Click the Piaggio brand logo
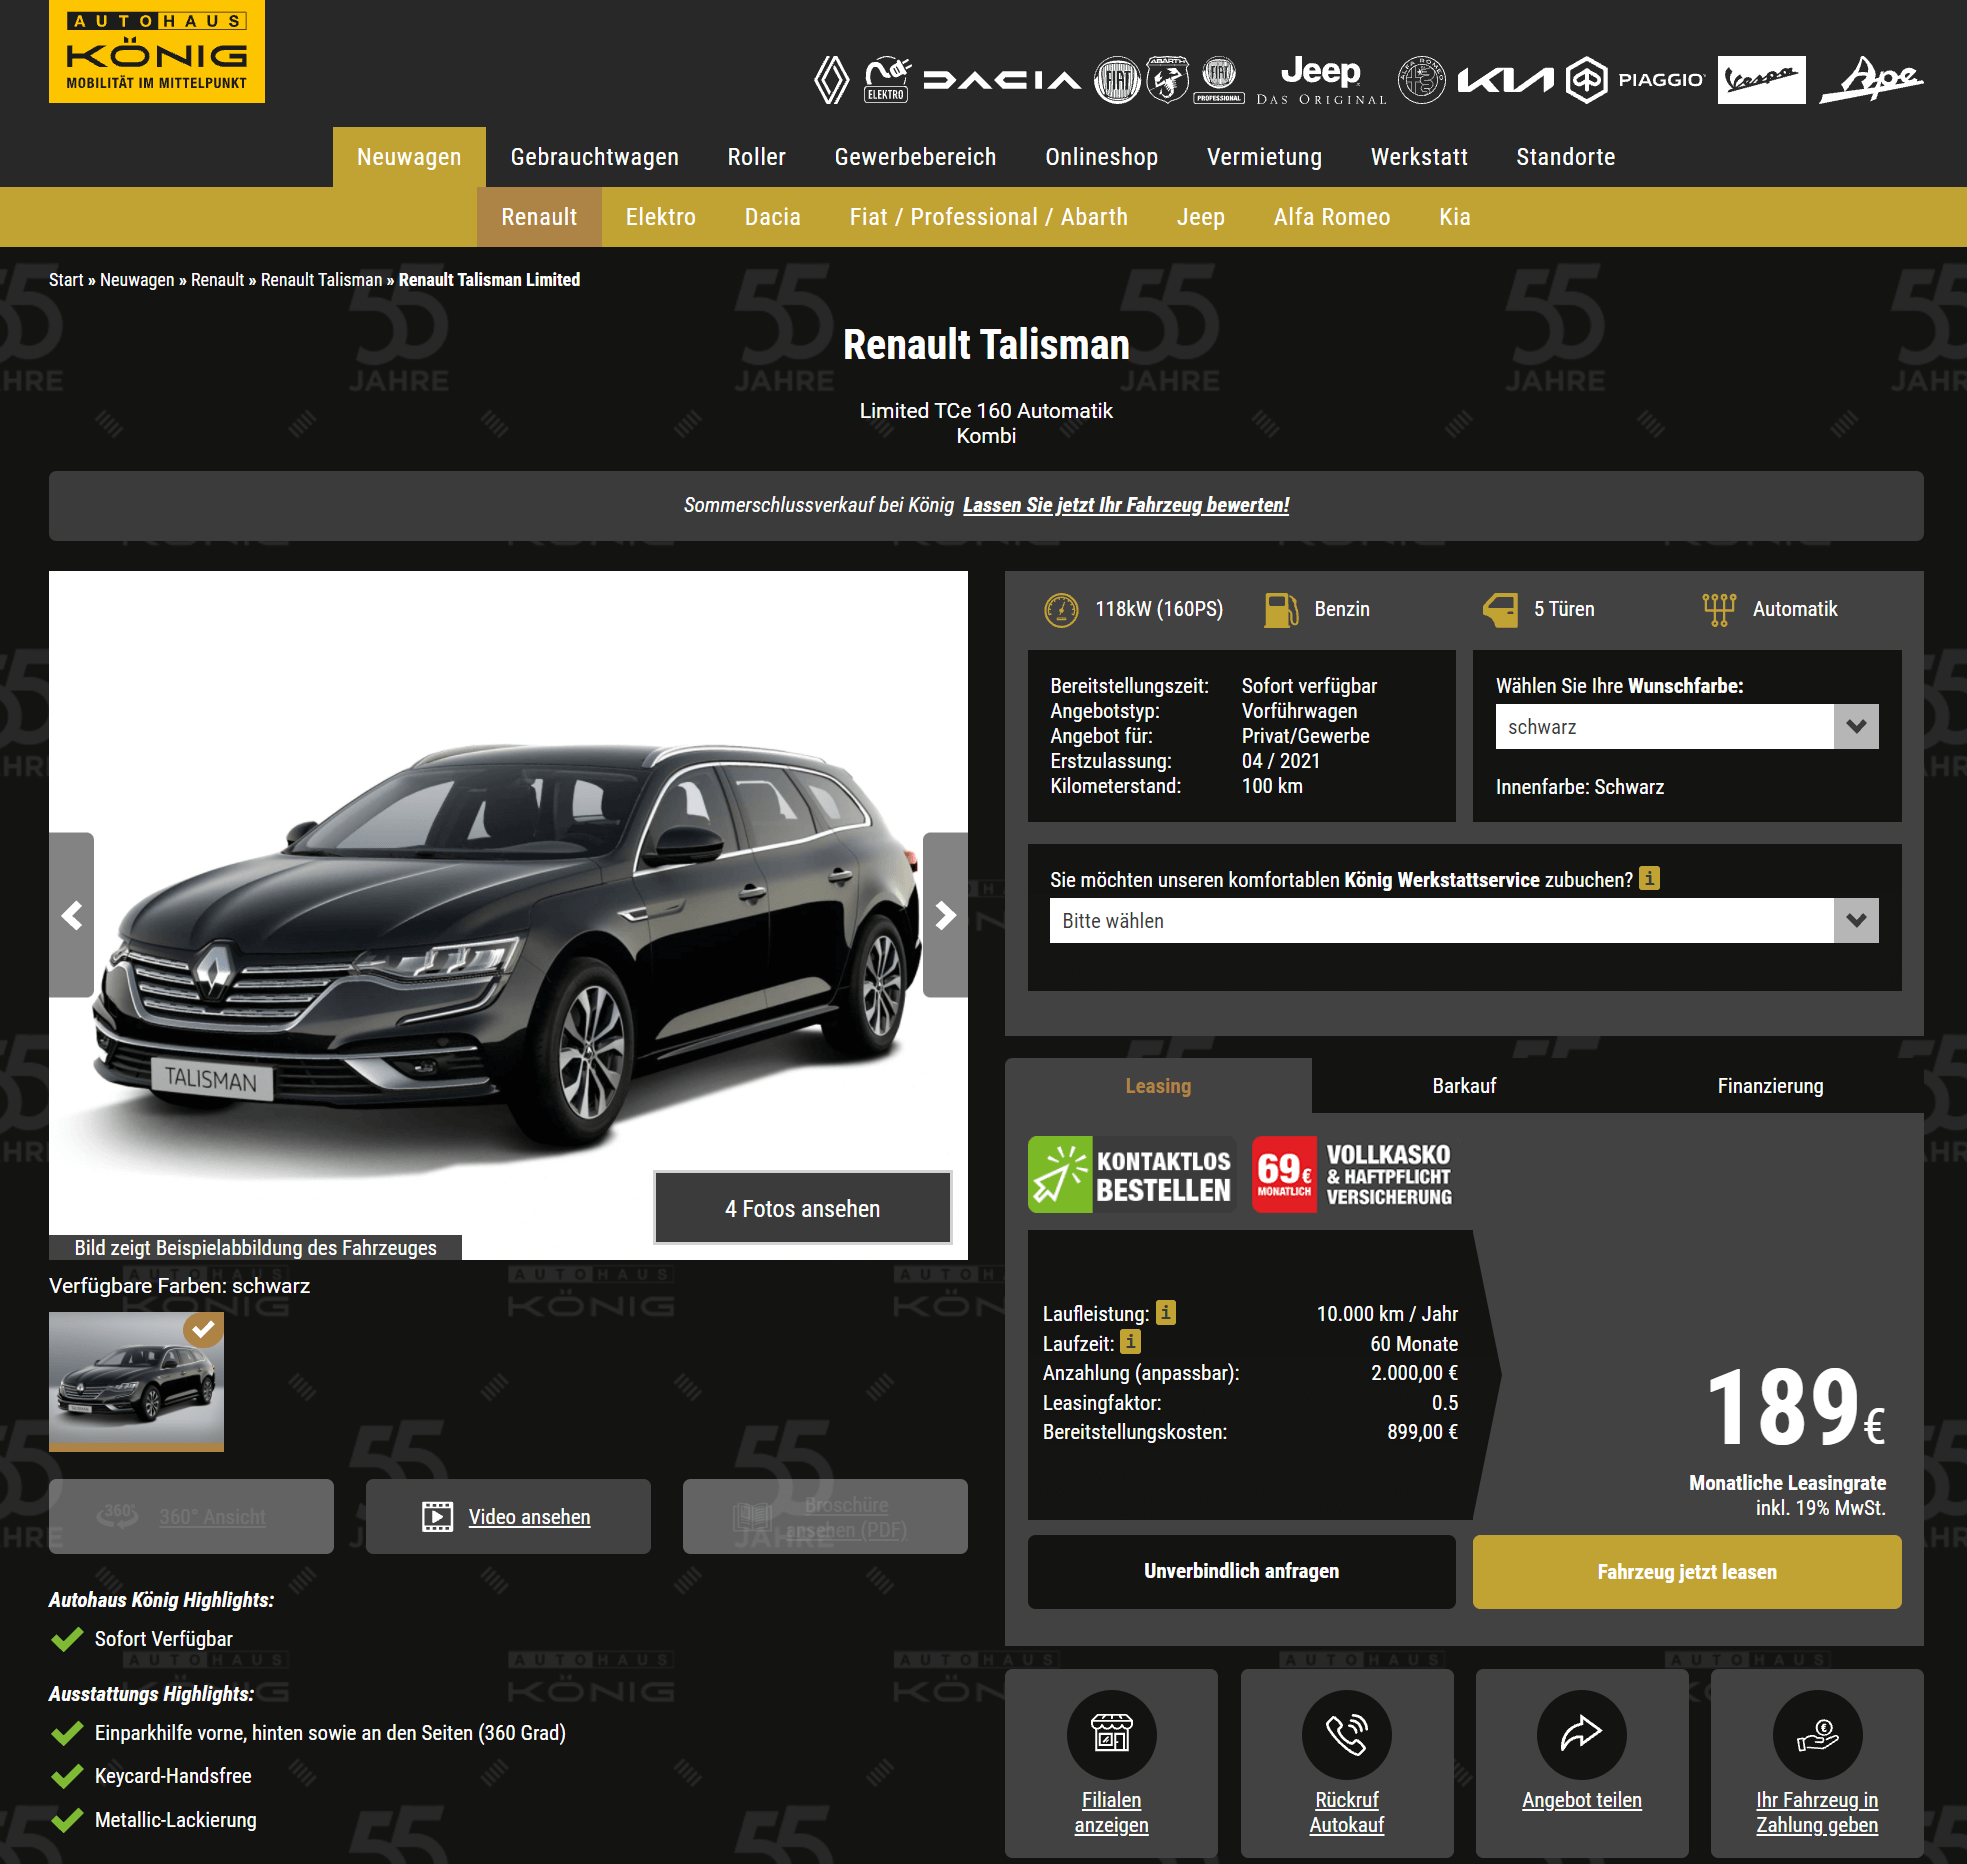 pos(1635,80)
